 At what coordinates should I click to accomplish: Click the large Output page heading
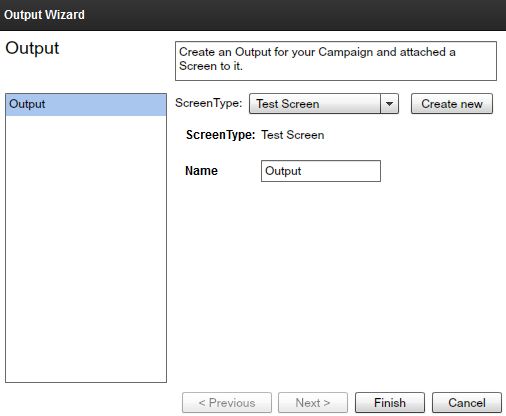click(x=32, y=48)
